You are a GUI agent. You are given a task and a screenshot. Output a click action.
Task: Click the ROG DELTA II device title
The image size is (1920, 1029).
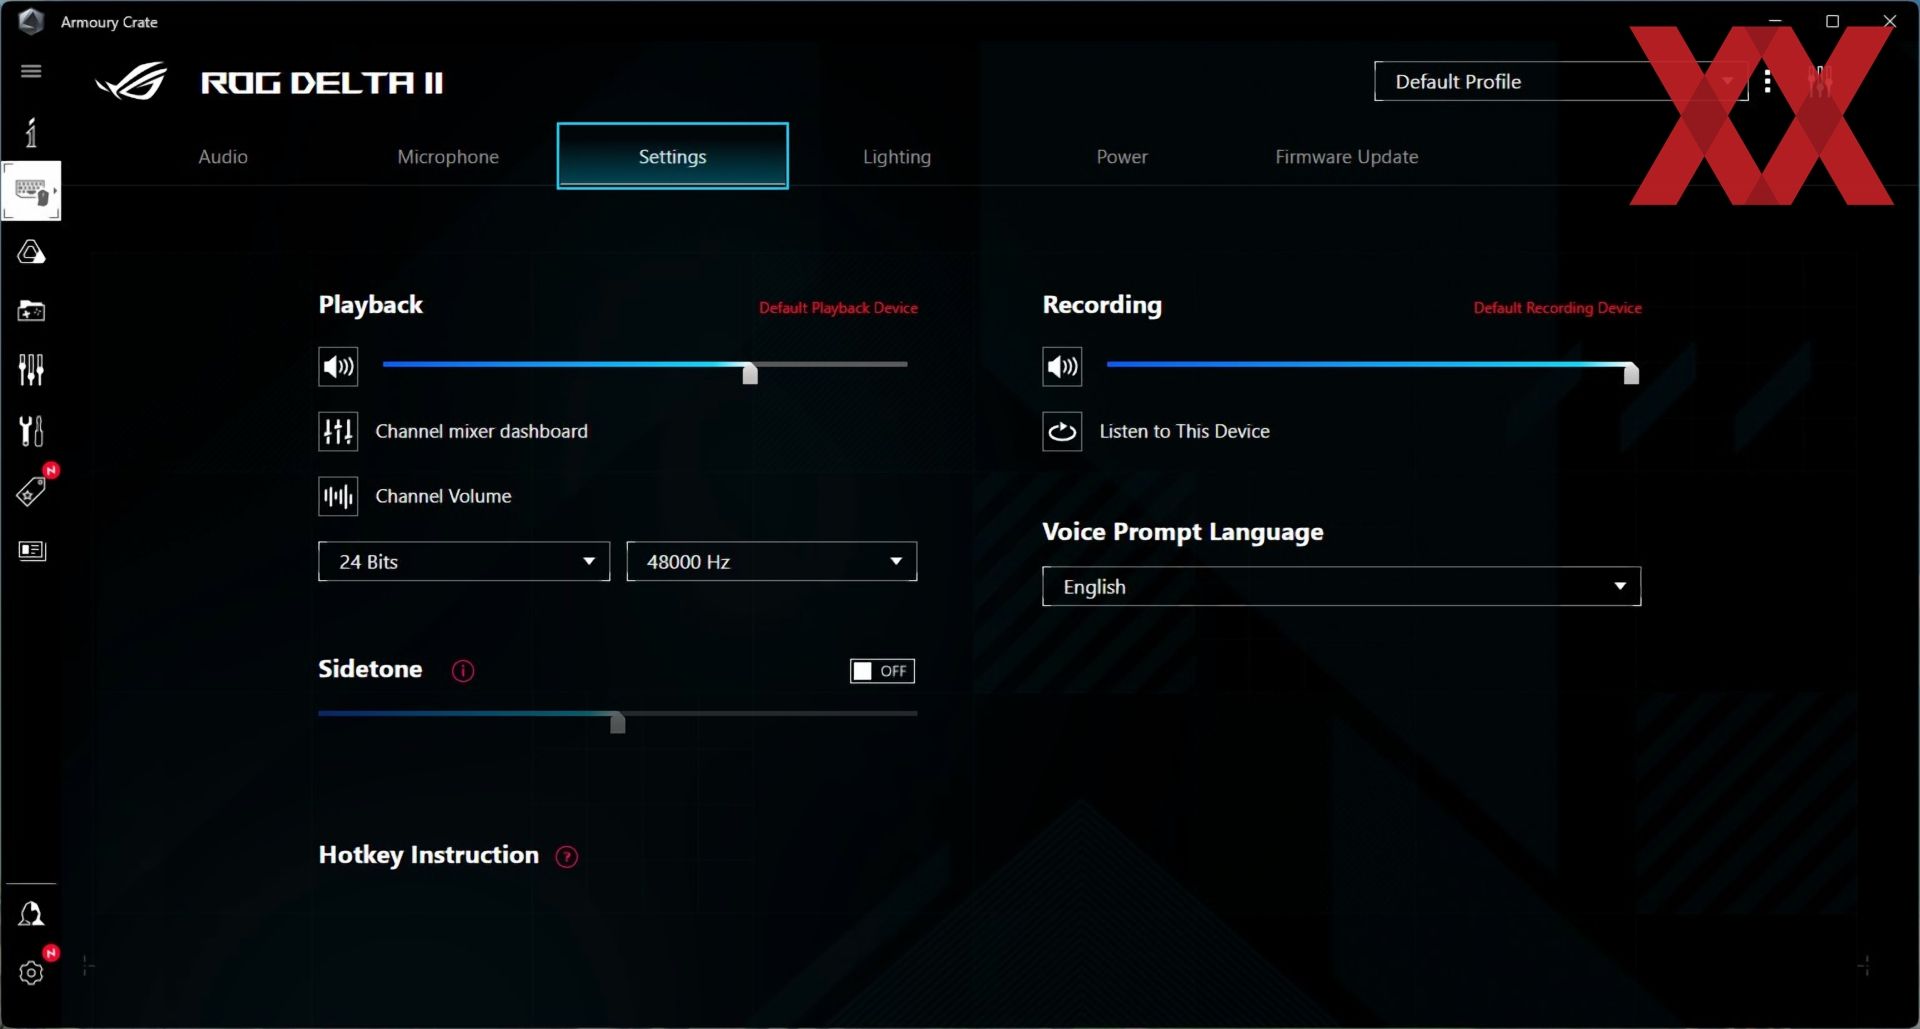[322, 83]
